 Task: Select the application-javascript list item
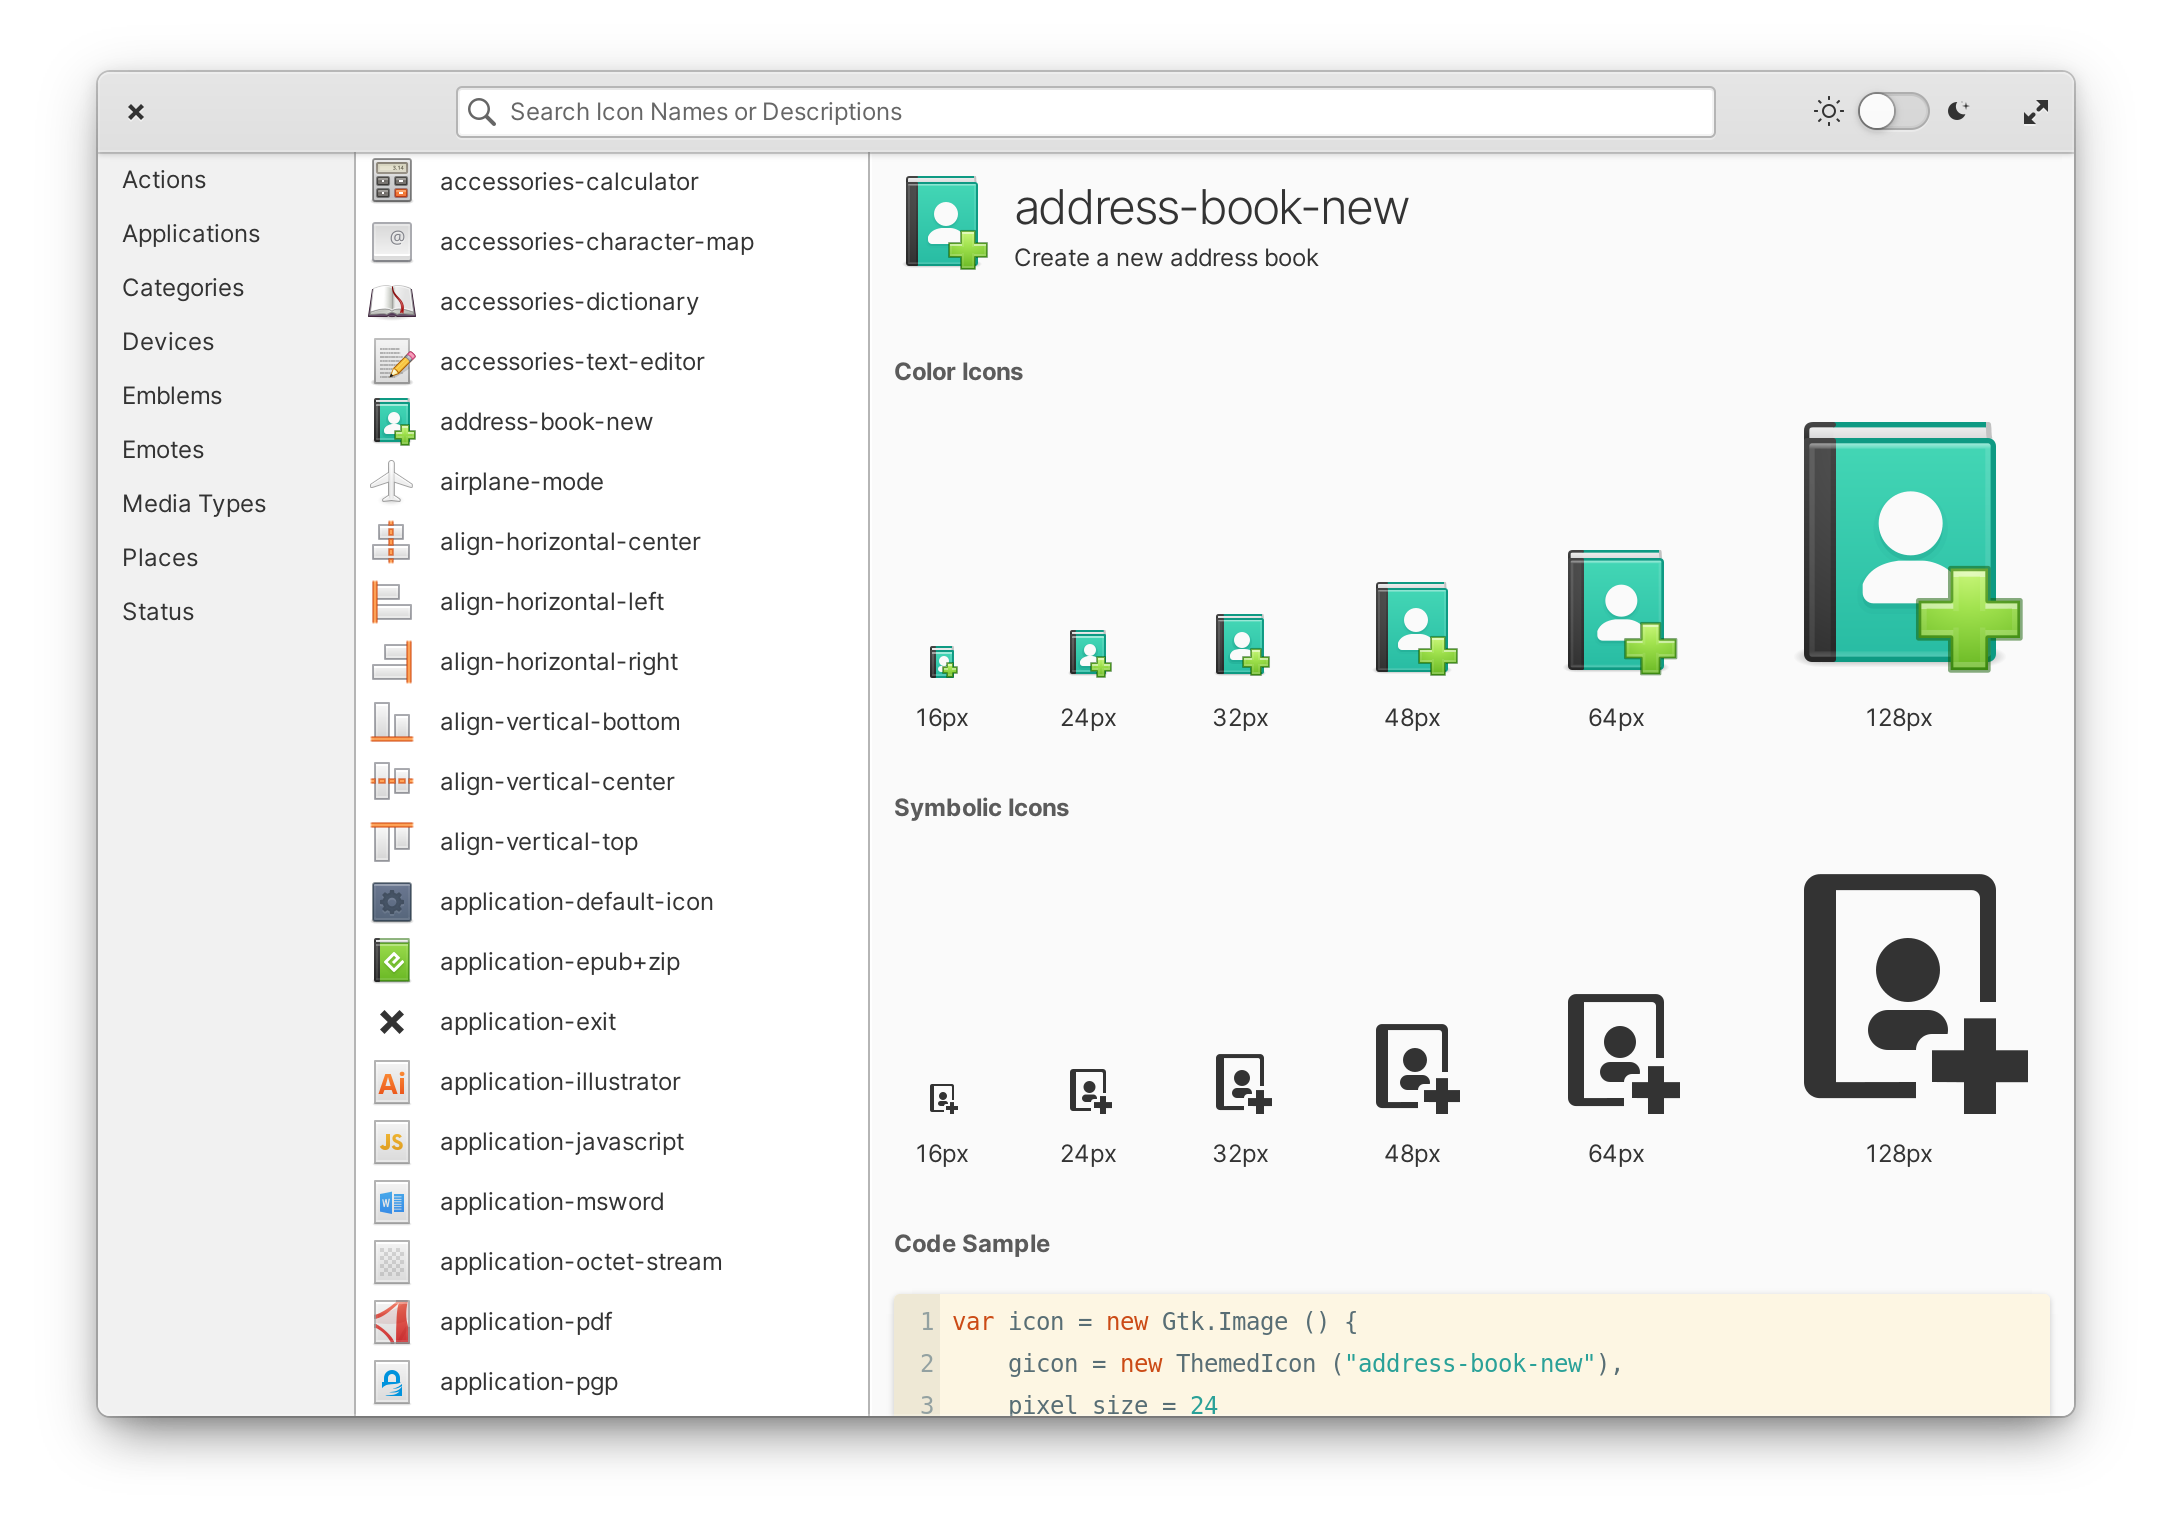click(x=561, y=1142)
